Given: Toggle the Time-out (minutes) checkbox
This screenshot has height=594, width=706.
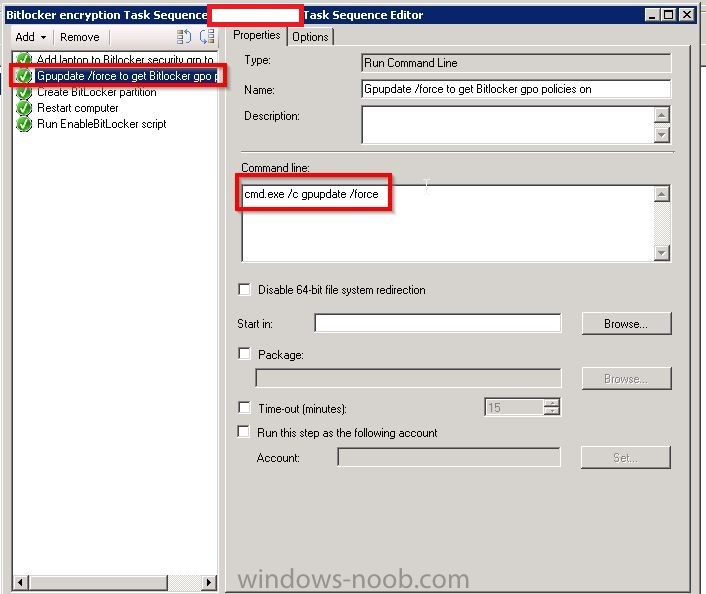Looking at the screenshot, I should [244, 408].
